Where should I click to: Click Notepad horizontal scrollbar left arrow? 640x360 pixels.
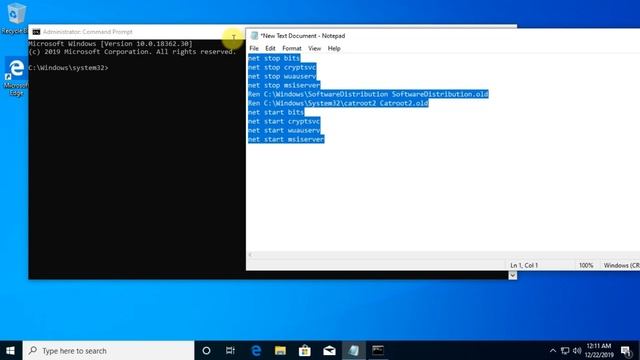(250, 255)
